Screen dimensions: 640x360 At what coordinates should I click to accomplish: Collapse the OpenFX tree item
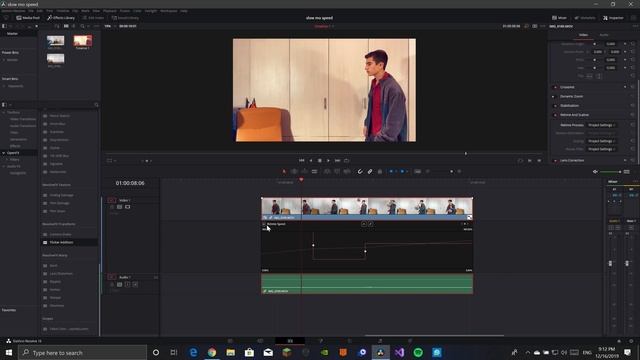click(x=4, y=153)
